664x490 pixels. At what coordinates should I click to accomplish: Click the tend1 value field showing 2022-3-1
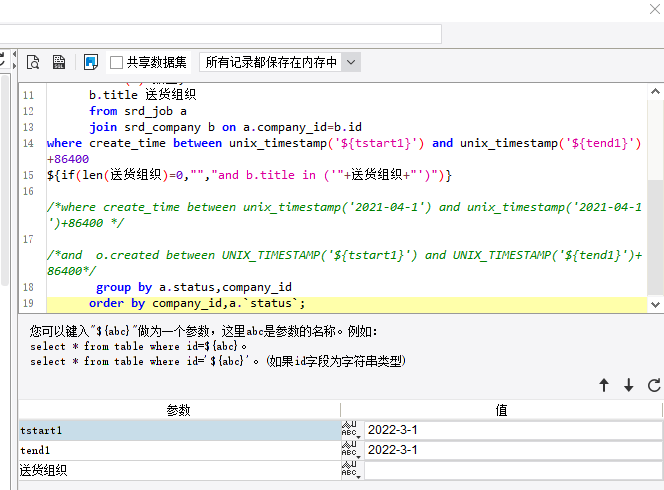click(x=512, y=450)
